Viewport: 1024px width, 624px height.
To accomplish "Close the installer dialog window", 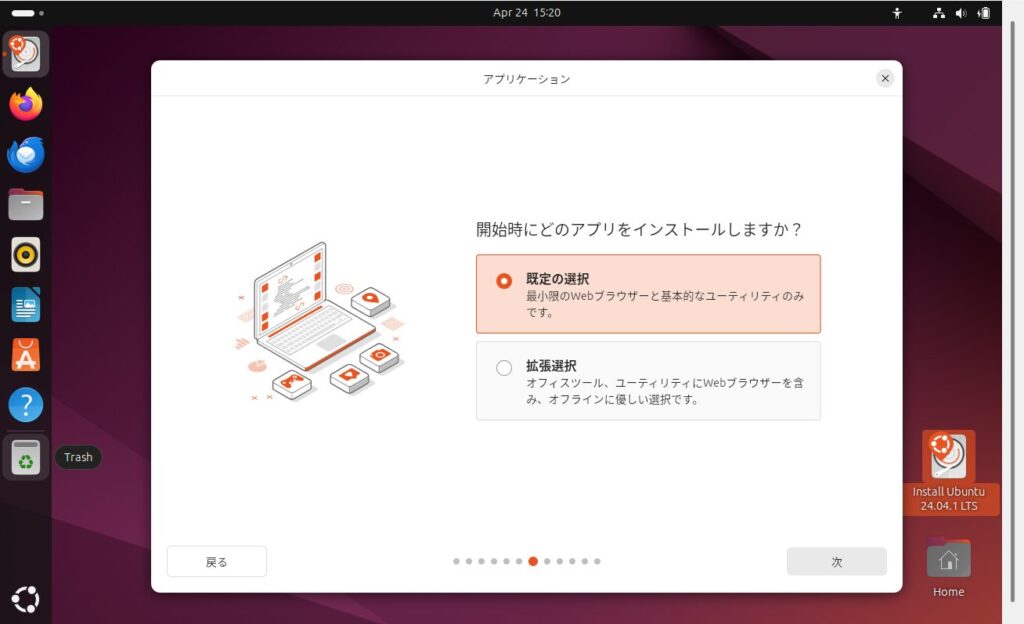I will click(x=885, y=78).
